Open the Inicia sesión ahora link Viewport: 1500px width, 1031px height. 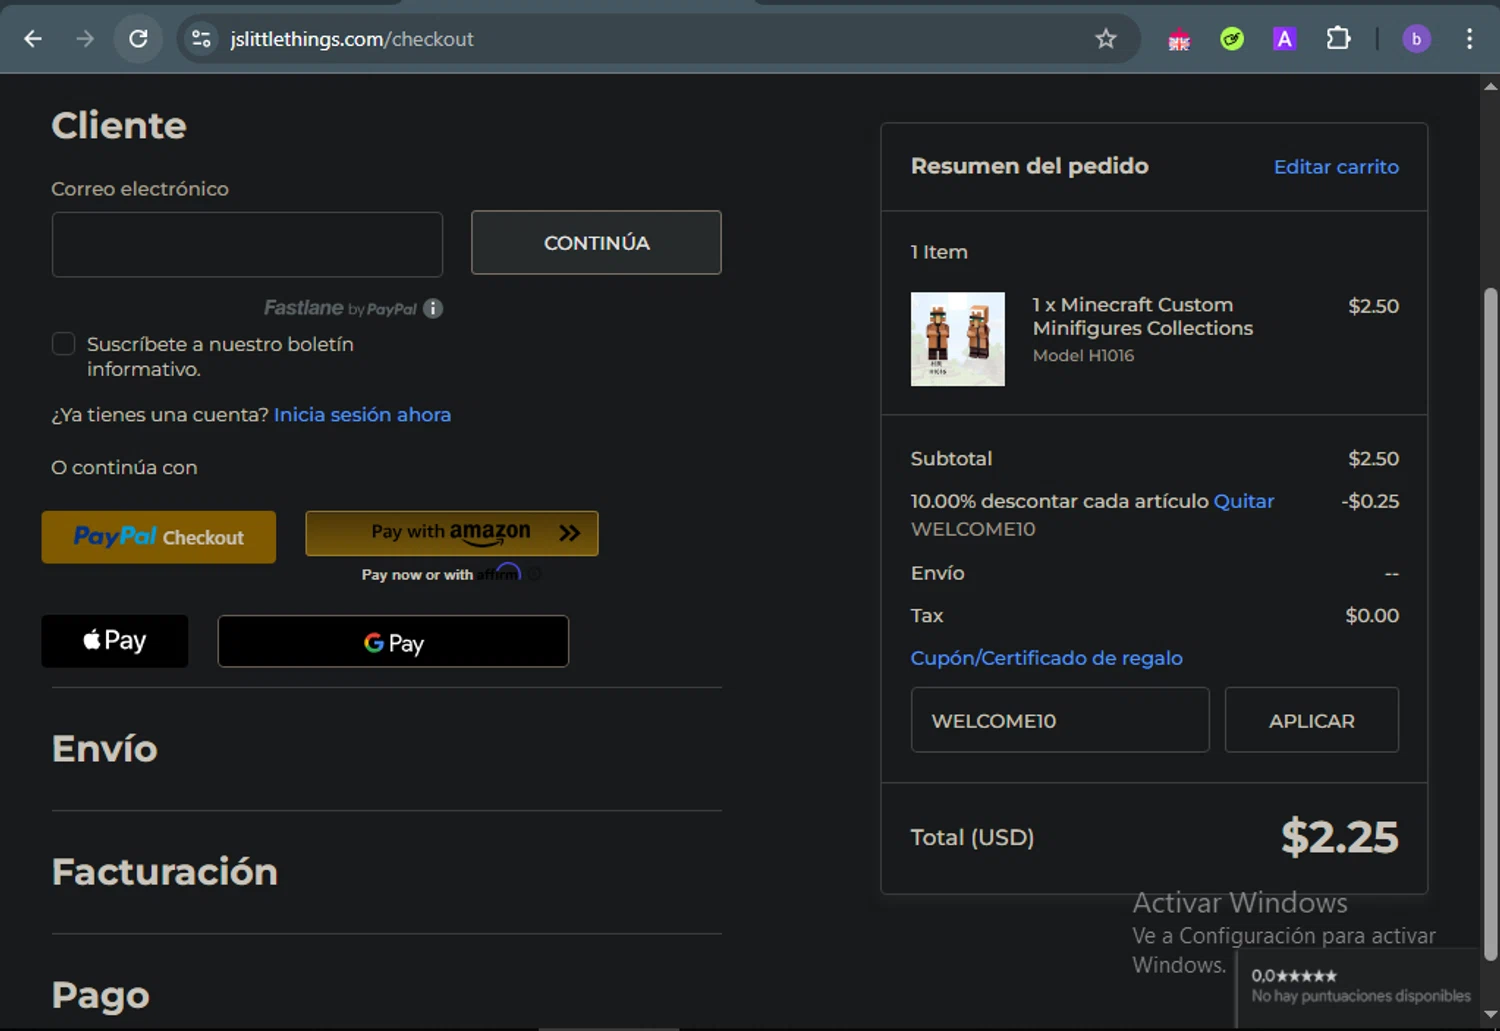click(362, 414)
